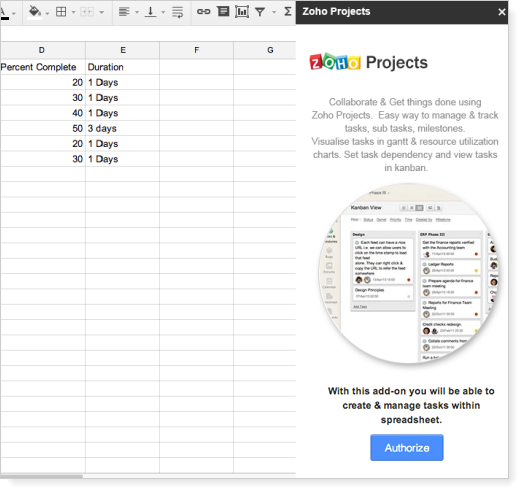Screen dimensions: 524x494
Task: Select the Duration header cell
Action: click(123, 67)
